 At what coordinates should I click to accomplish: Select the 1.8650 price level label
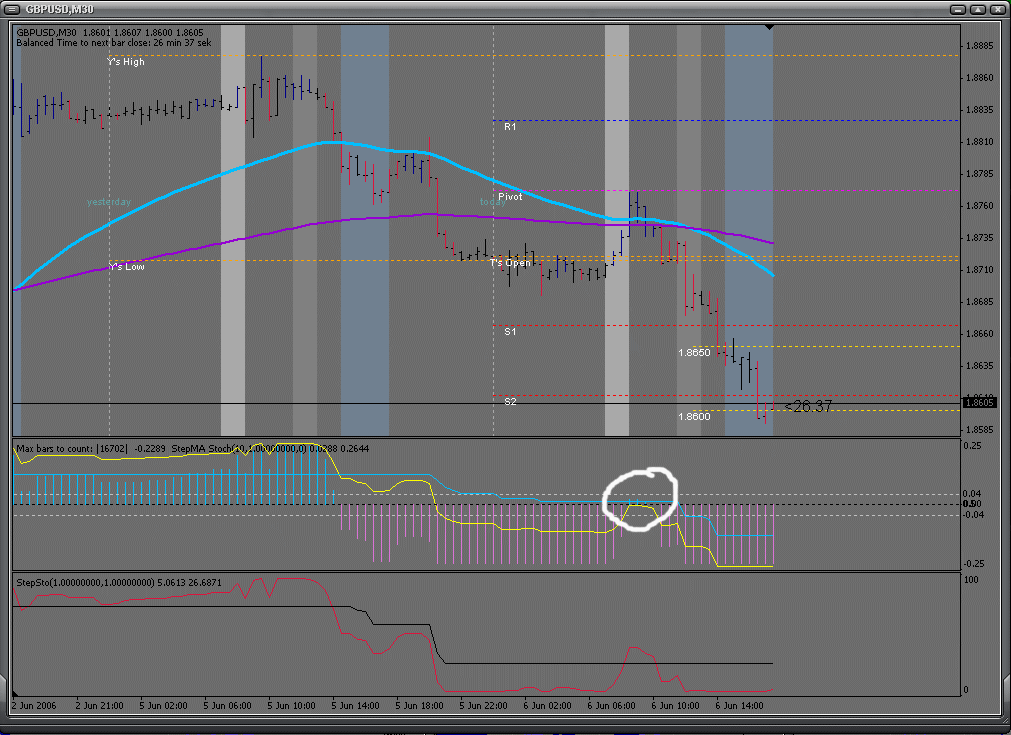[x=694, y=353]
